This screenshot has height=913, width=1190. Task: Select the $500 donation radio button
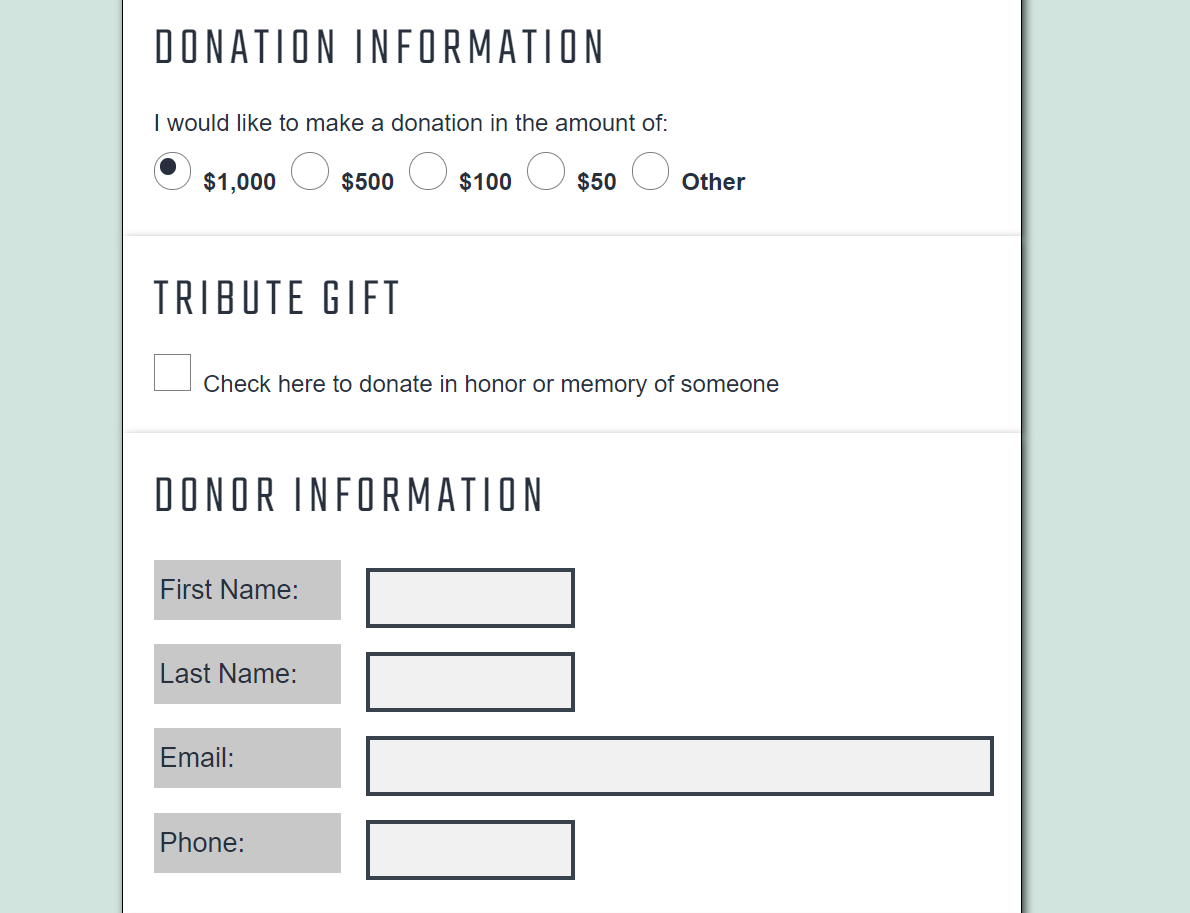(310, 171)
